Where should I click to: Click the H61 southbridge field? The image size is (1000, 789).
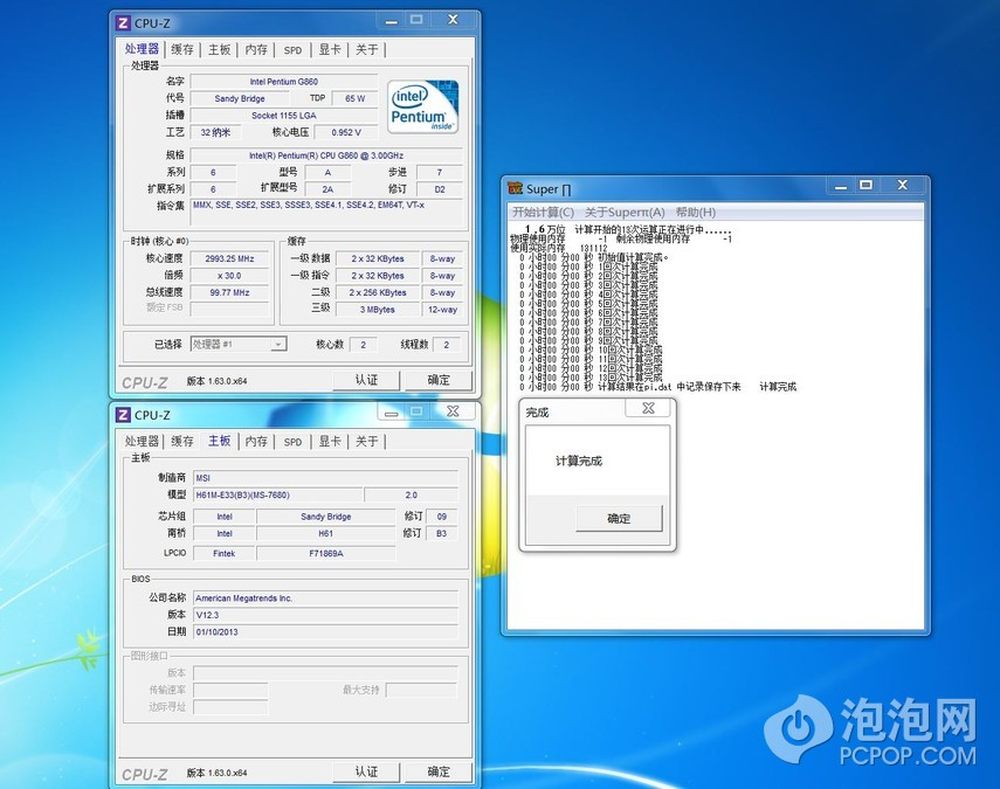(326, 534)
